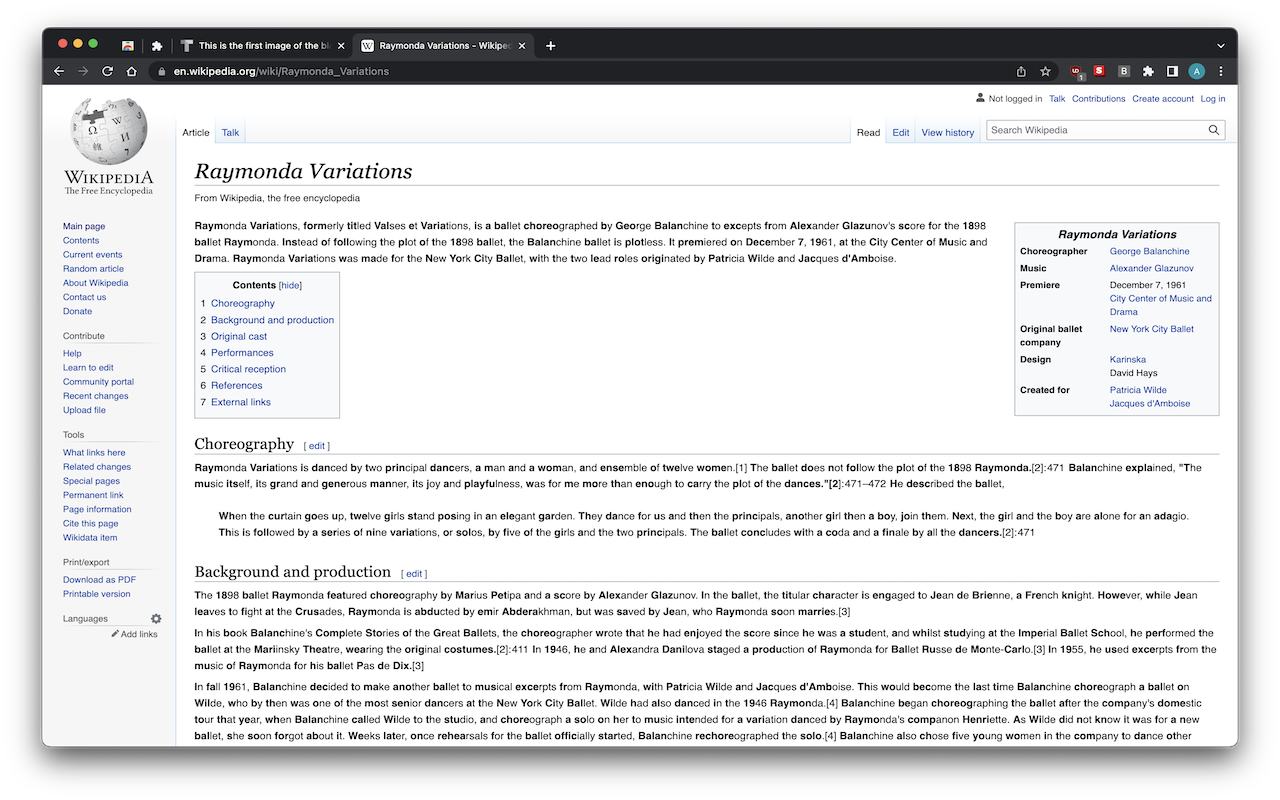1280x800 pixels.
Task: Jump to Critical reception in contents
Action: 248,369
